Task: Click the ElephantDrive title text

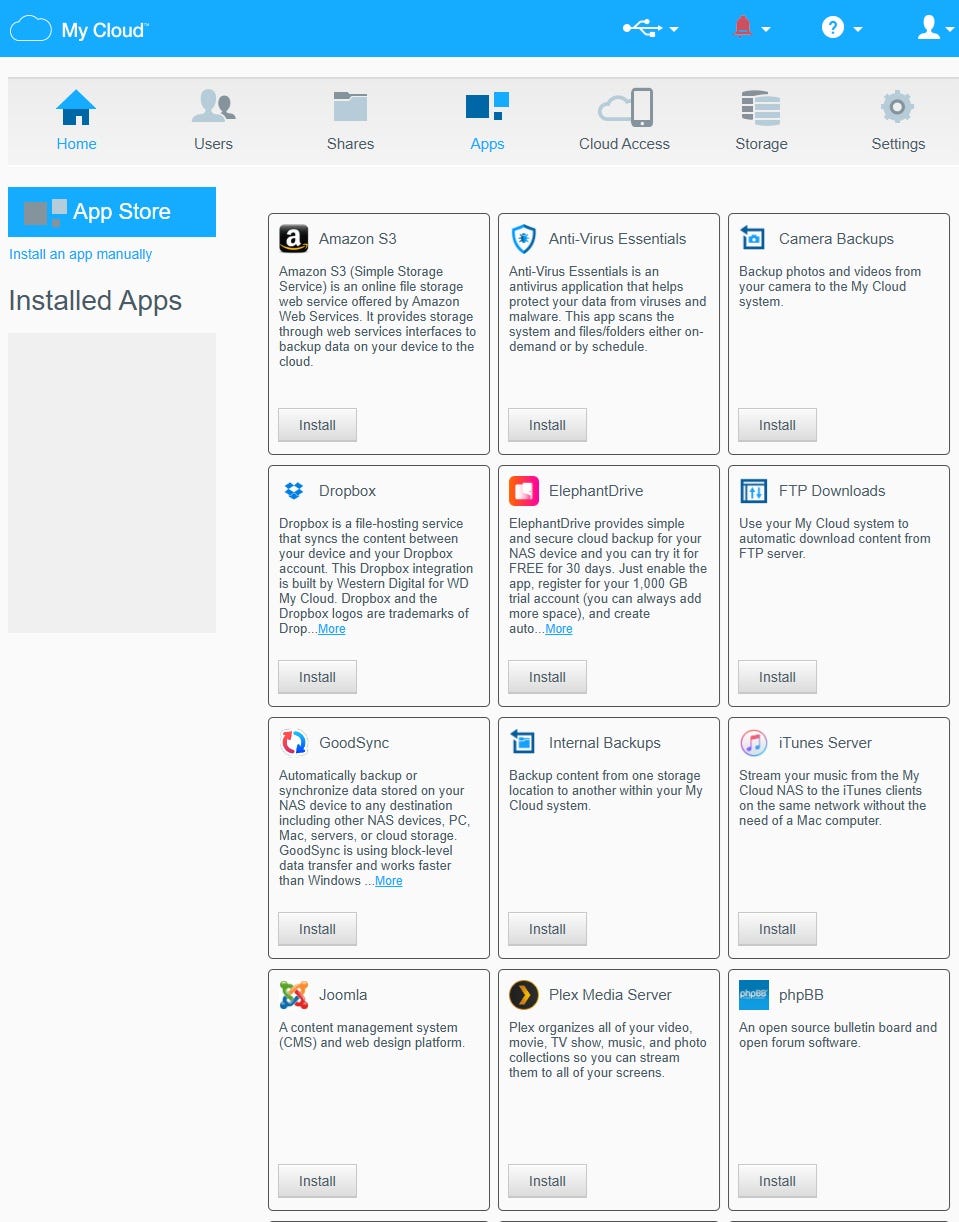Action: coord(596,491)
